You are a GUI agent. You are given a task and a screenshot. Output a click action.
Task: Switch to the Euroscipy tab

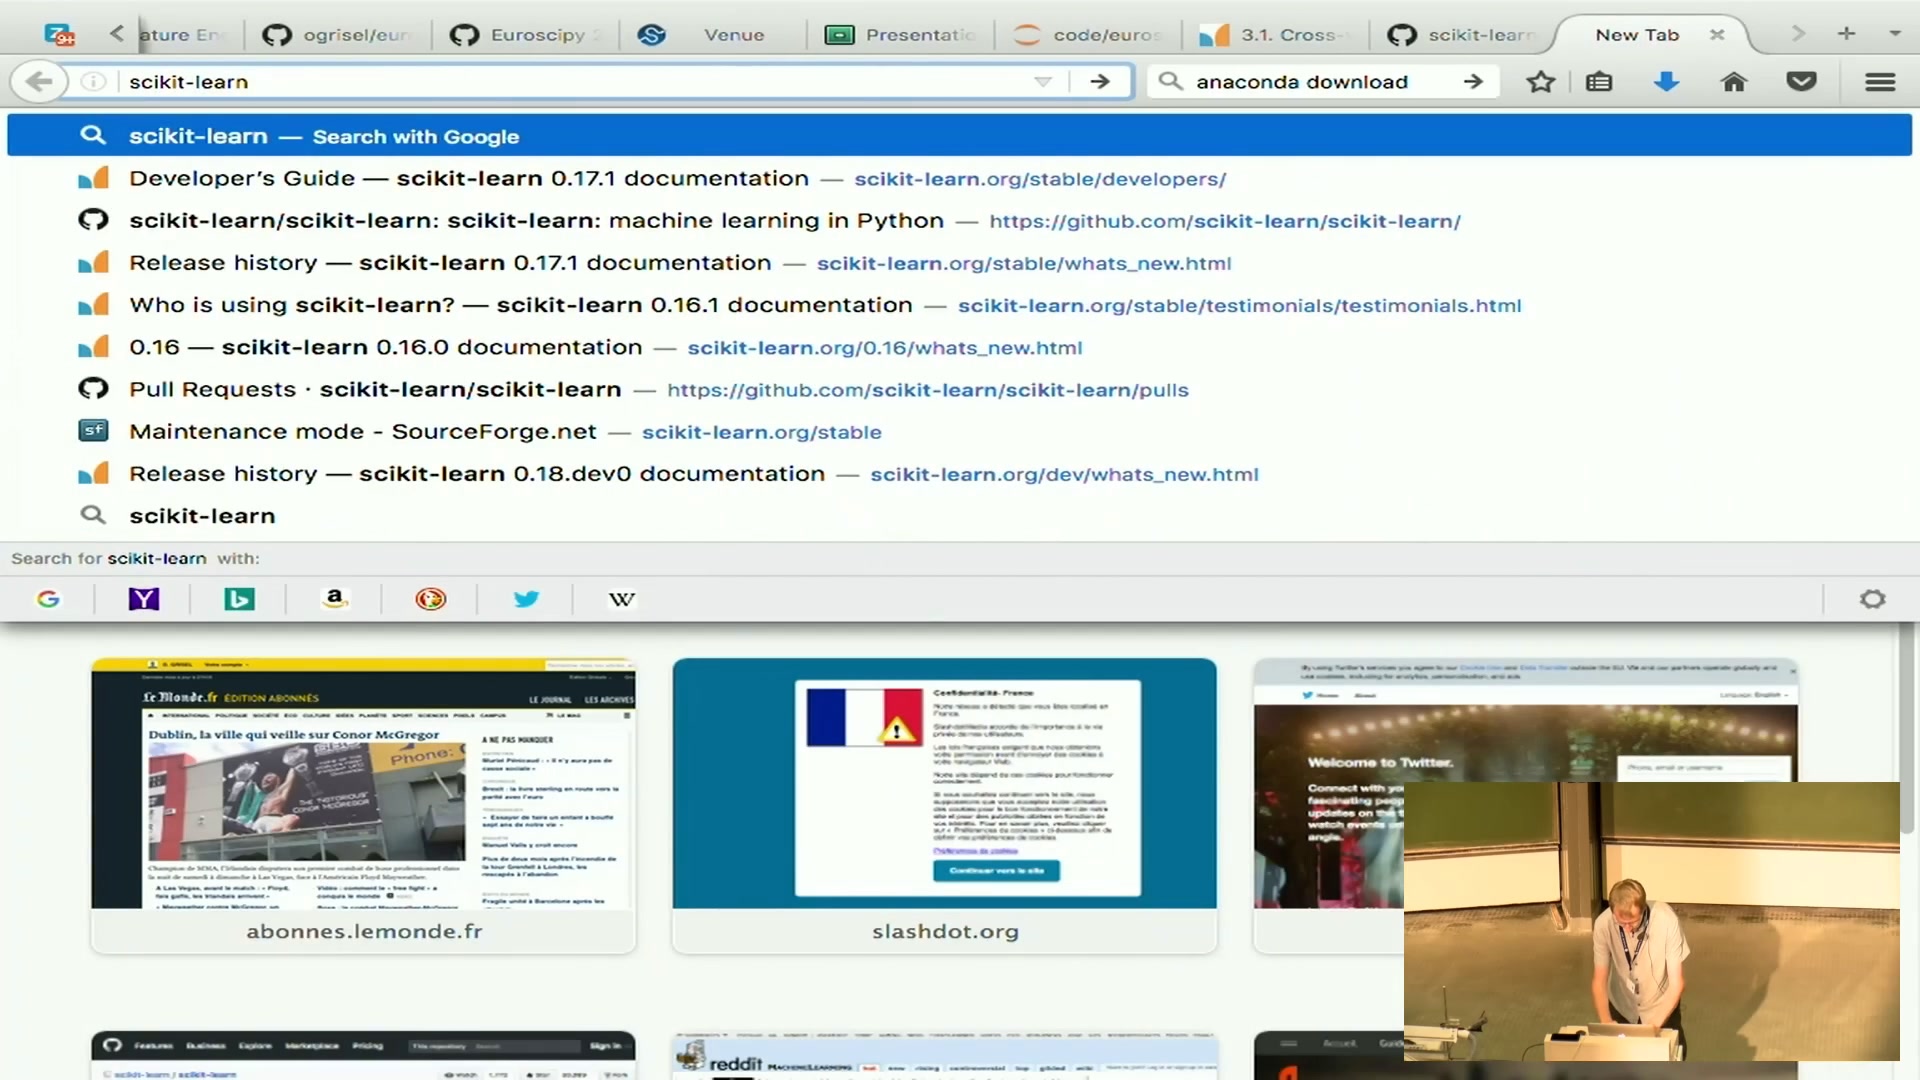point(527,35)
